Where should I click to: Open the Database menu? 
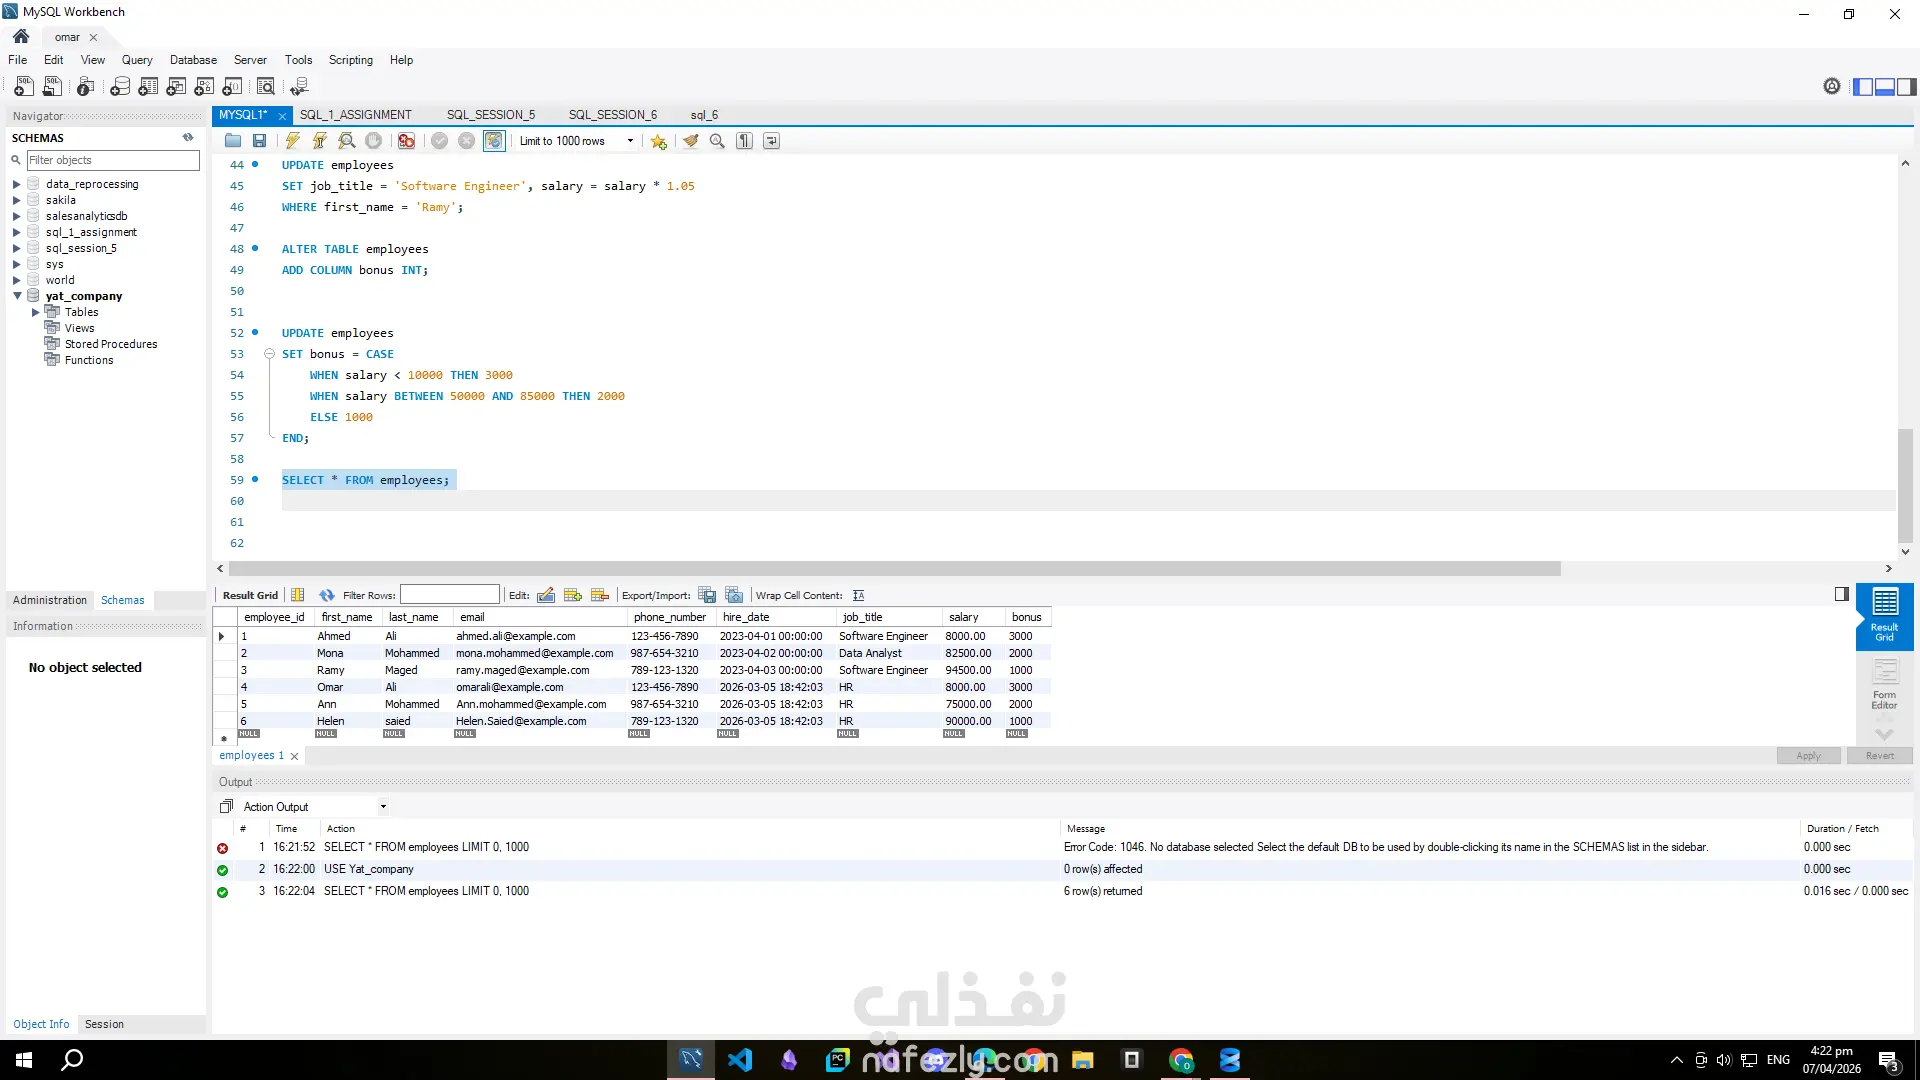[193, 60]
